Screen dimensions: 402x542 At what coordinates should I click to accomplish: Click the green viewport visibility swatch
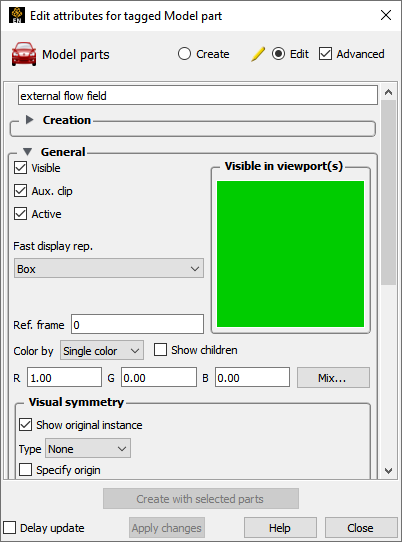coord(290,254)
